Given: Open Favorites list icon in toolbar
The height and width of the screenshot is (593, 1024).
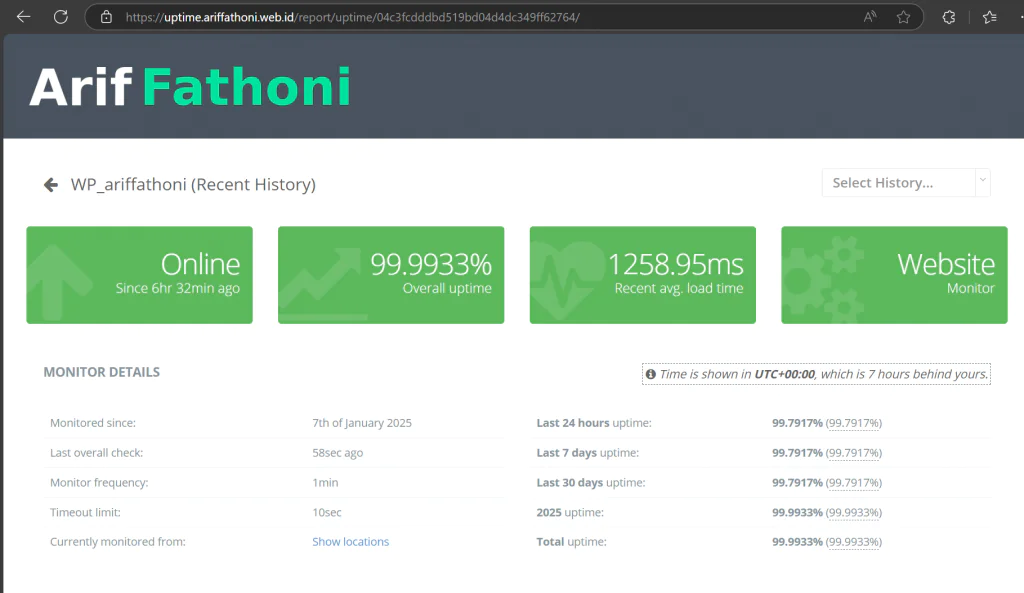Looking at the screenshot, I should (x=989, y=17).
